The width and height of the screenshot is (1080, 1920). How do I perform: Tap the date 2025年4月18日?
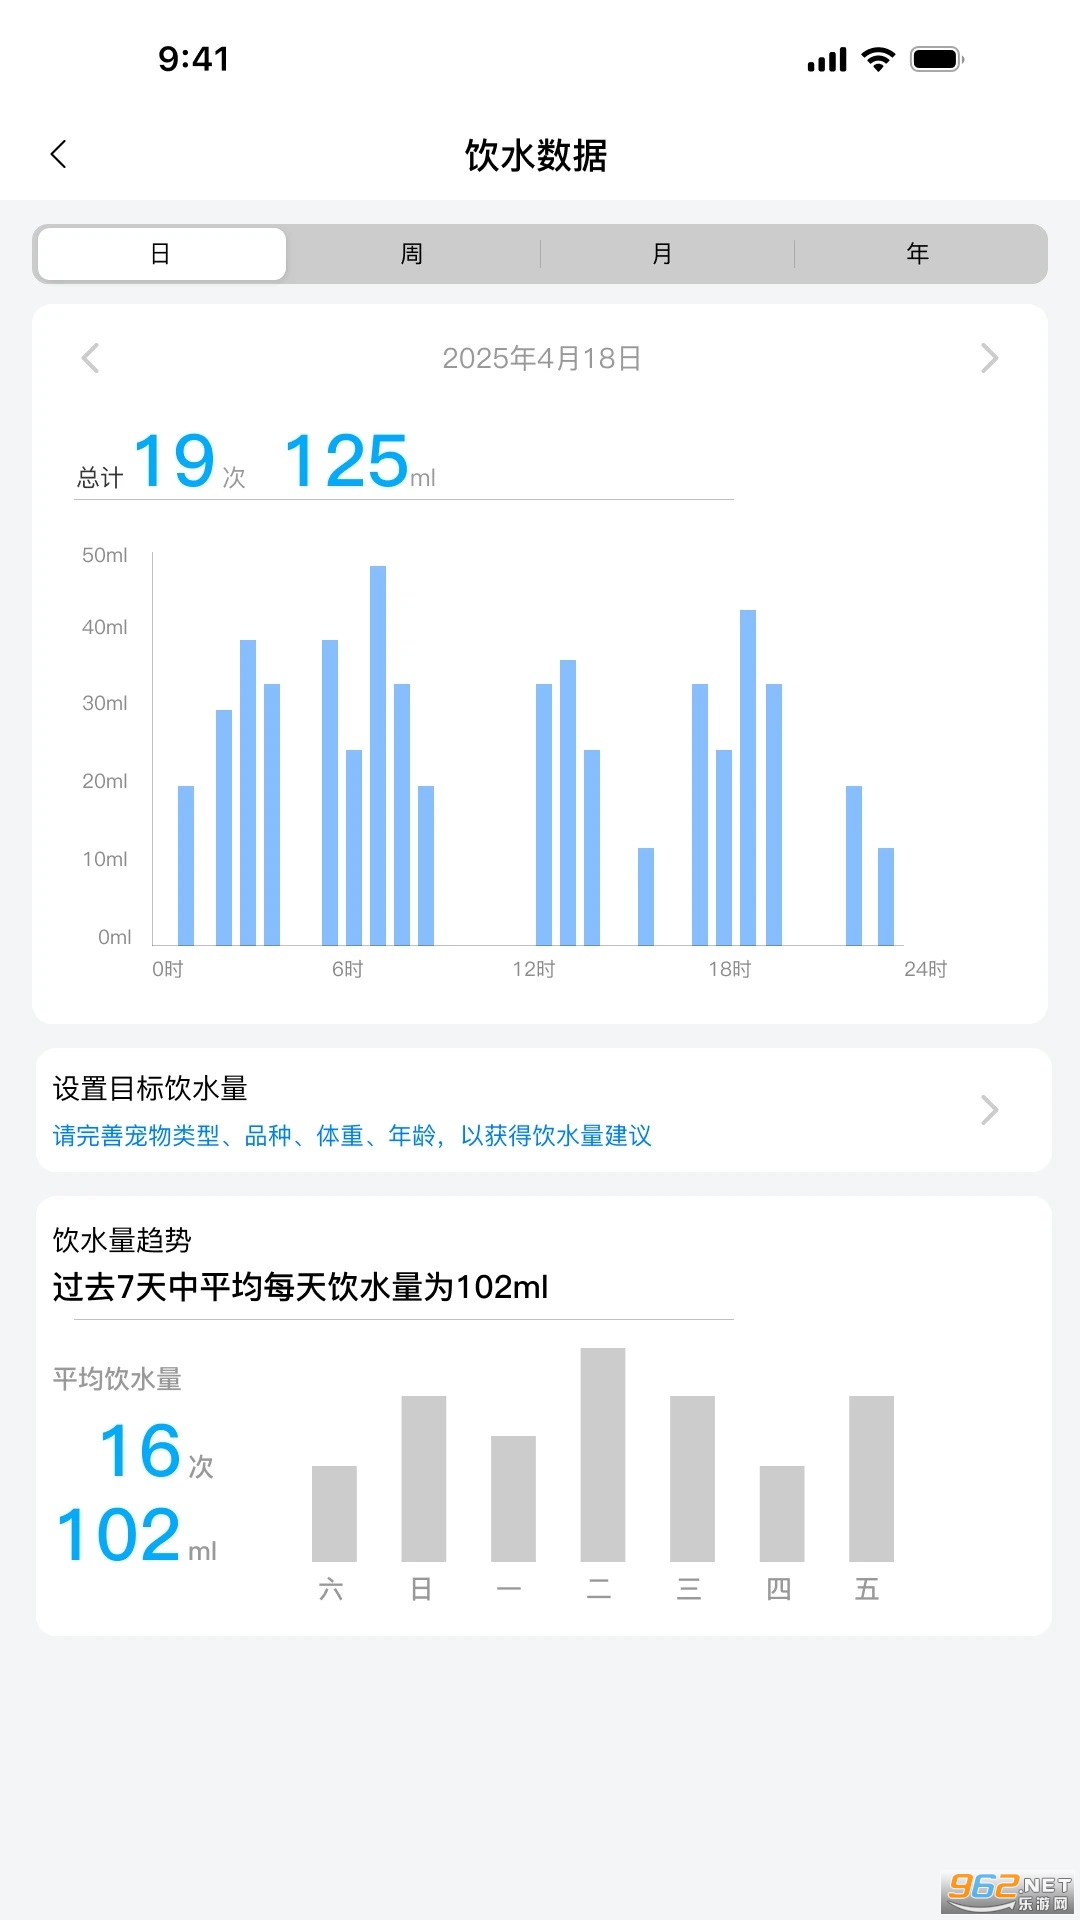[541, 358]
